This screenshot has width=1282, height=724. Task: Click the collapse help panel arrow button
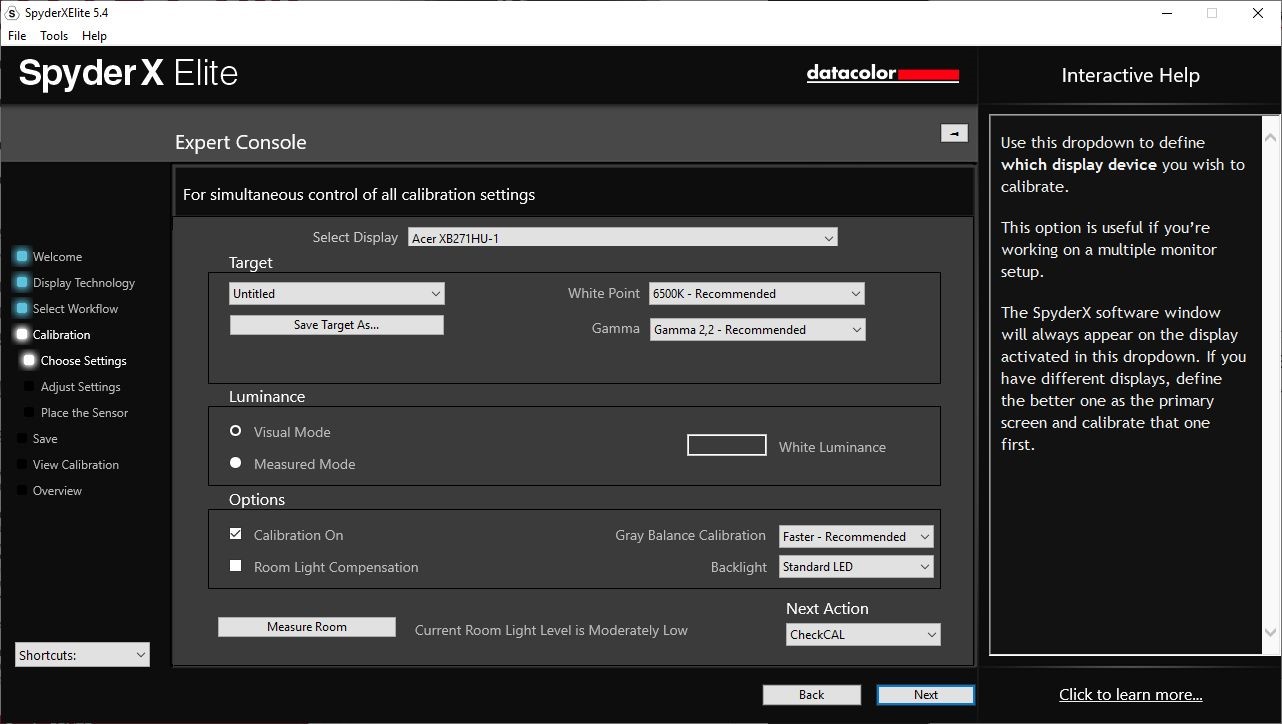954,133
